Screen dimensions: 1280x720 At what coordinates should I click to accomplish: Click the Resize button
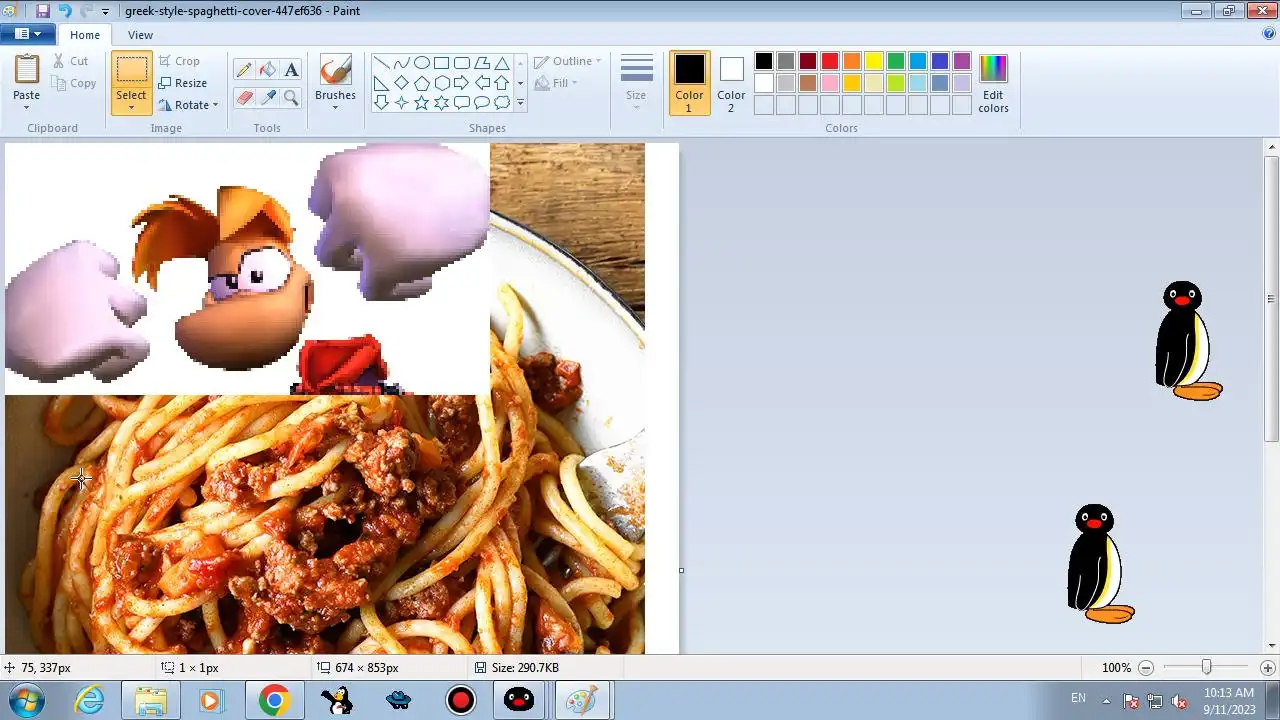tap(182, 83)
